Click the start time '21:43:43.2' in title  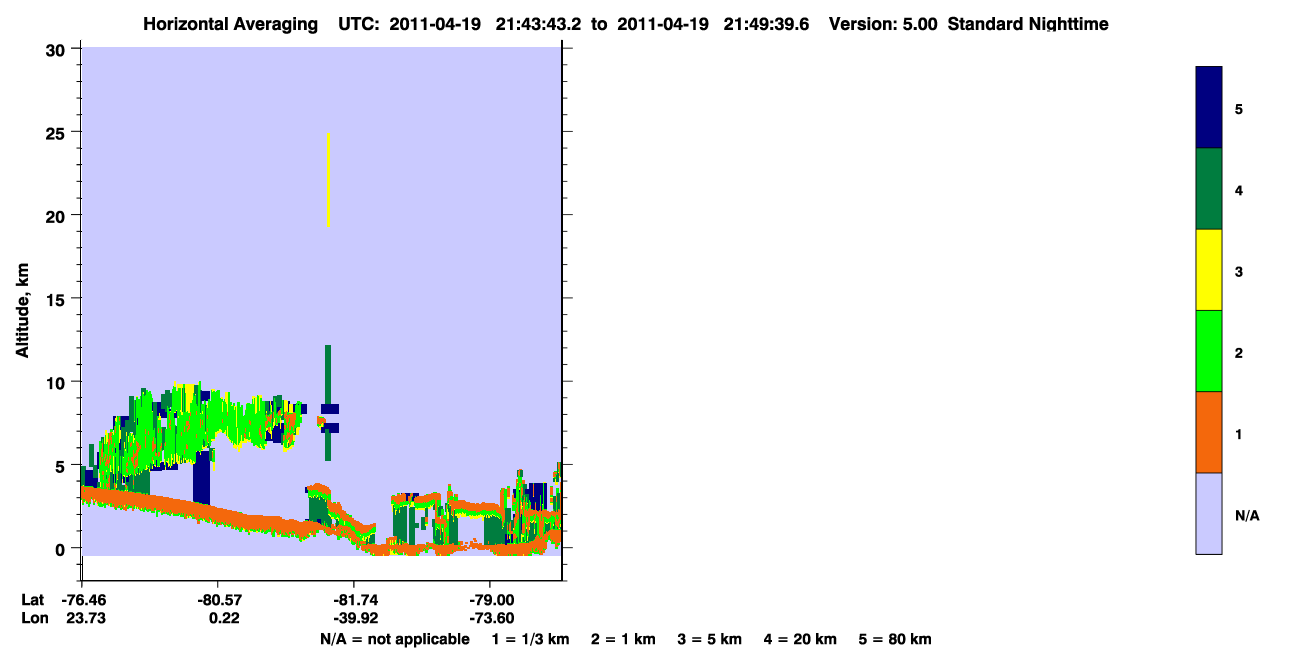point(539,24)
